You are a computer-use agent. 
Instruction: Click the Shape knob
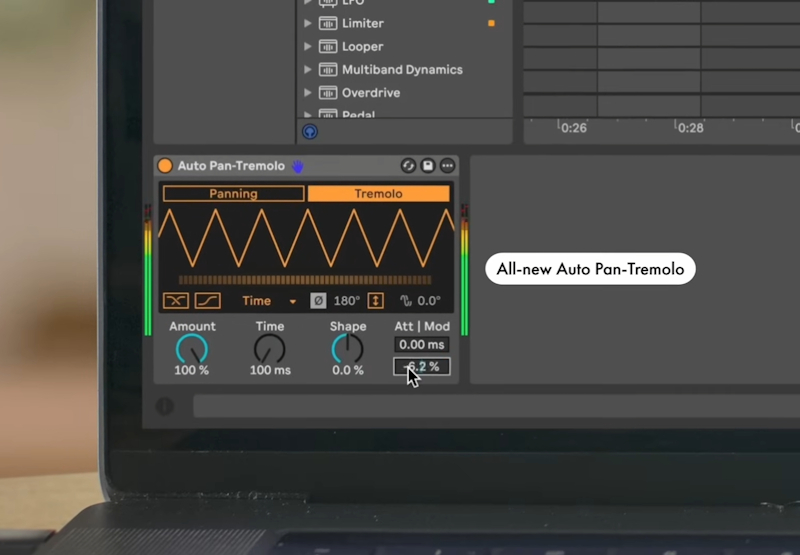pos(347,349)
